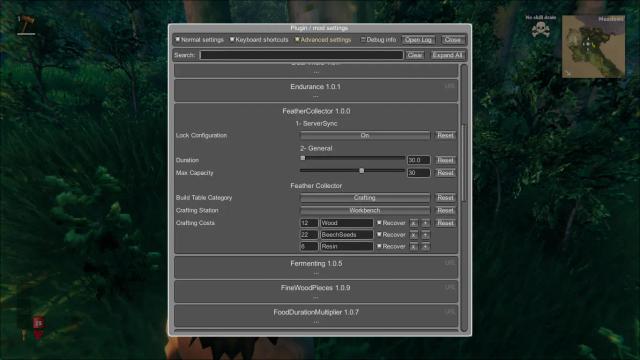This screenshot has height=360, width=640.
Task: Add a row after BeechSeeds with +
Action: click(x=425, y=235)
